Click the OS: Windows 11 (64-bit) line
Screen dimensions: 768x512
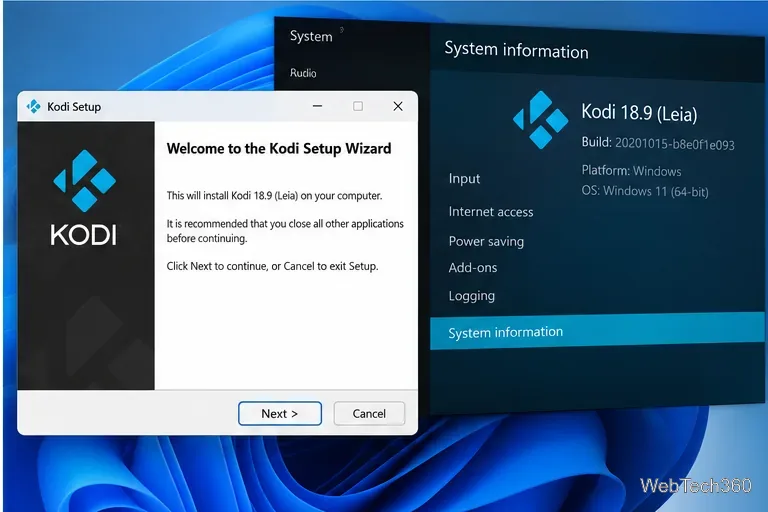[x=645, y=191]
